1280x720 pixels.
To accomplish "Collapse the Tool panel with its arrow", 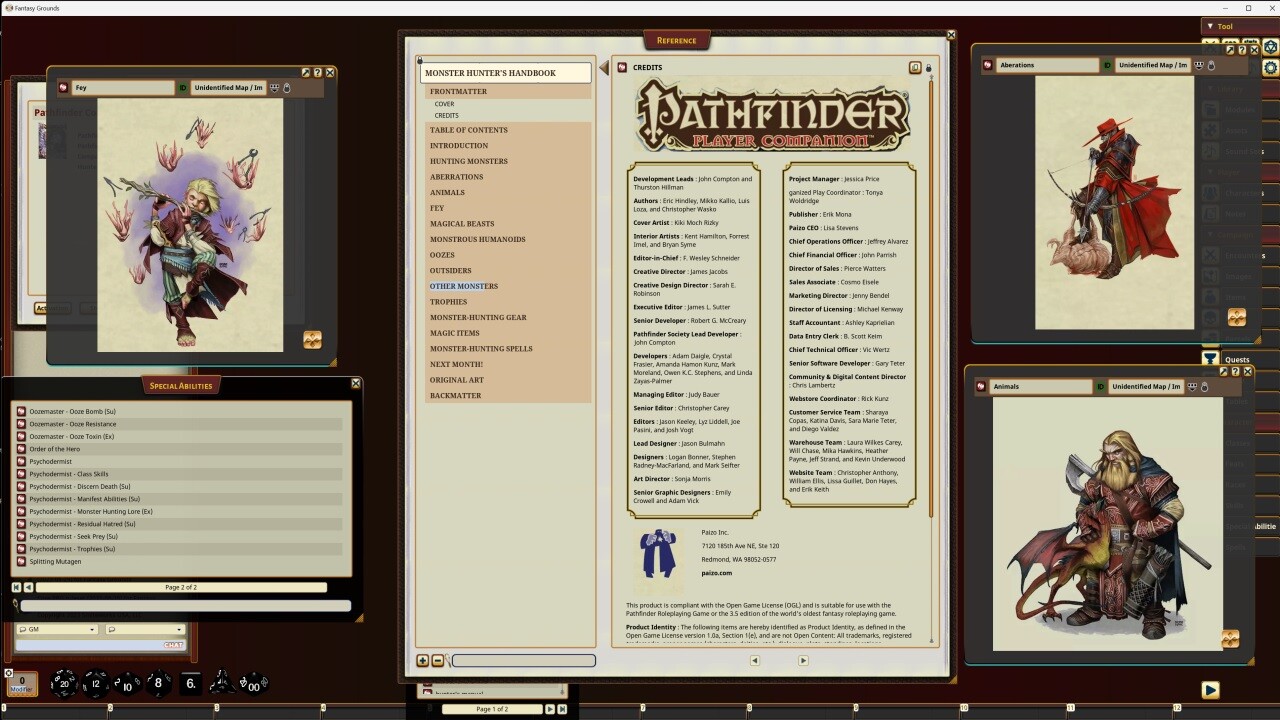I will coord(1209,26).
